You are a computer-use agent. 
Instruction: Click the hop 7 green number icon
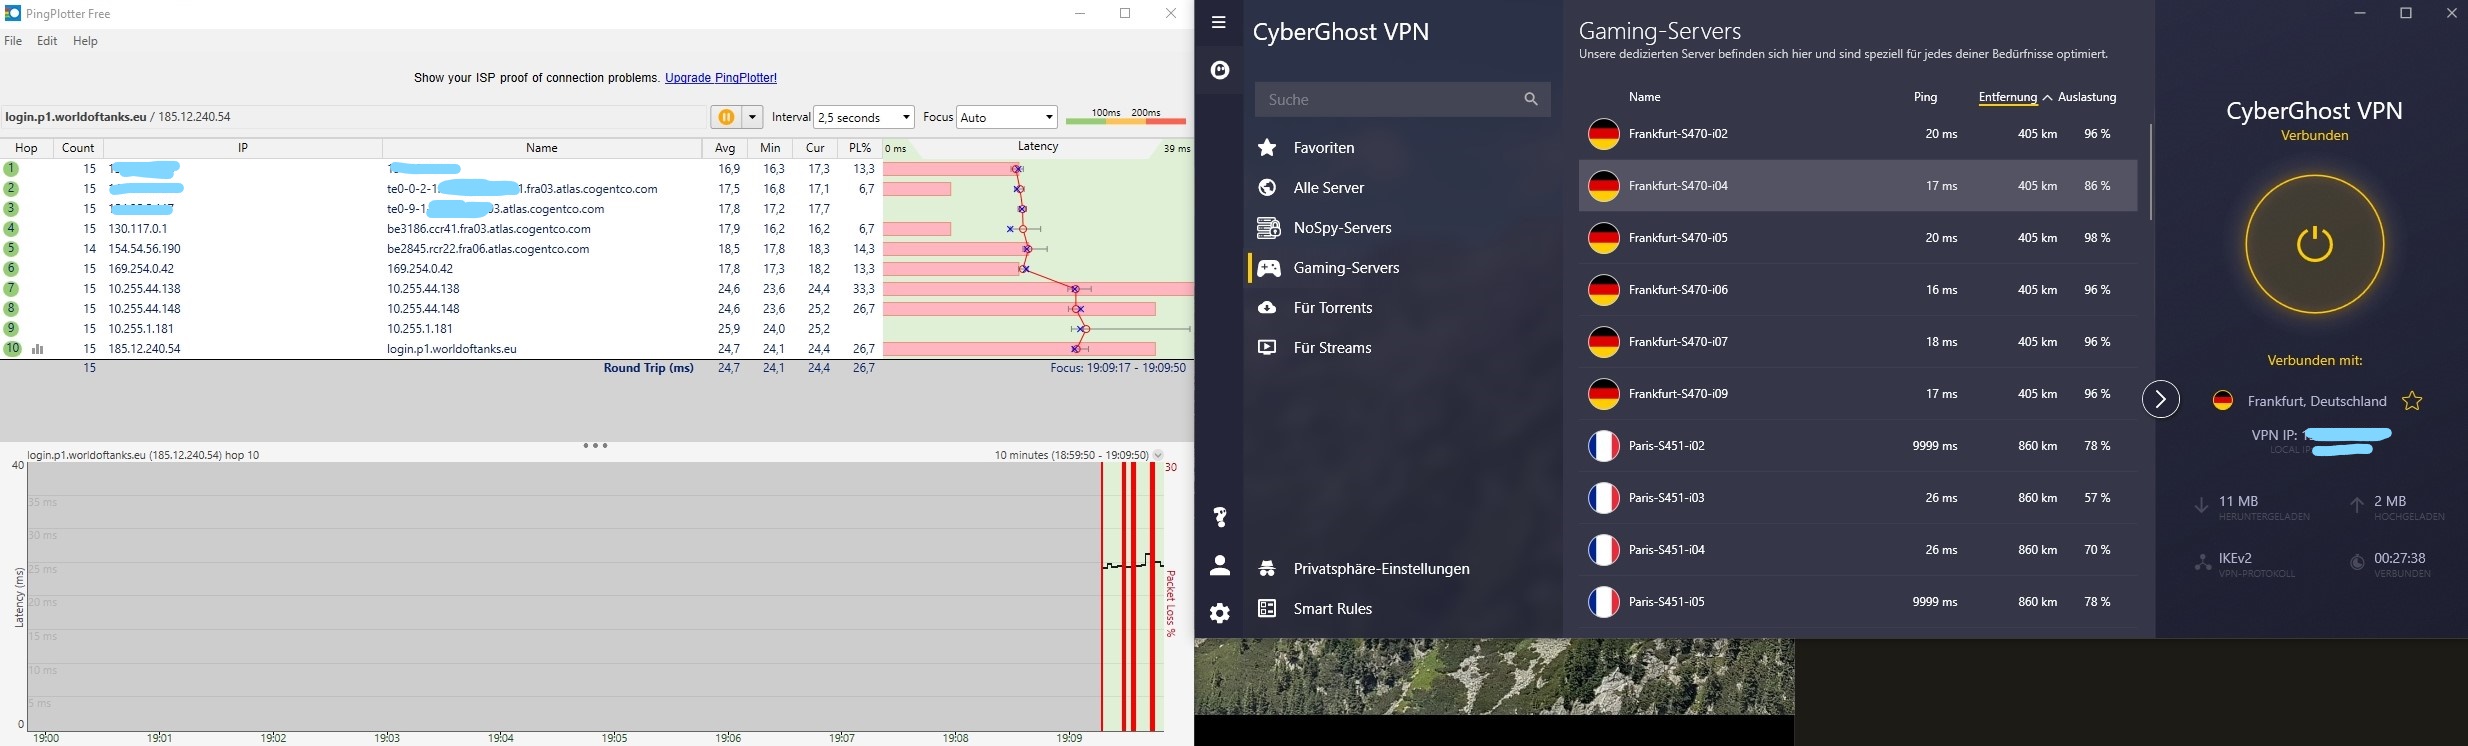11,289
